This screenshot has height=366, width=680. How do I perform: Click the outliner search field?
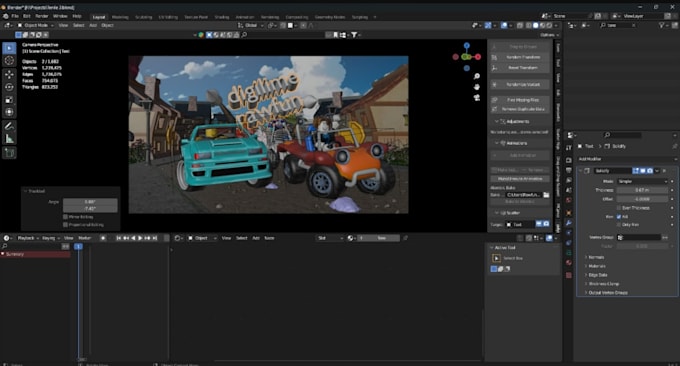[618, 26]
